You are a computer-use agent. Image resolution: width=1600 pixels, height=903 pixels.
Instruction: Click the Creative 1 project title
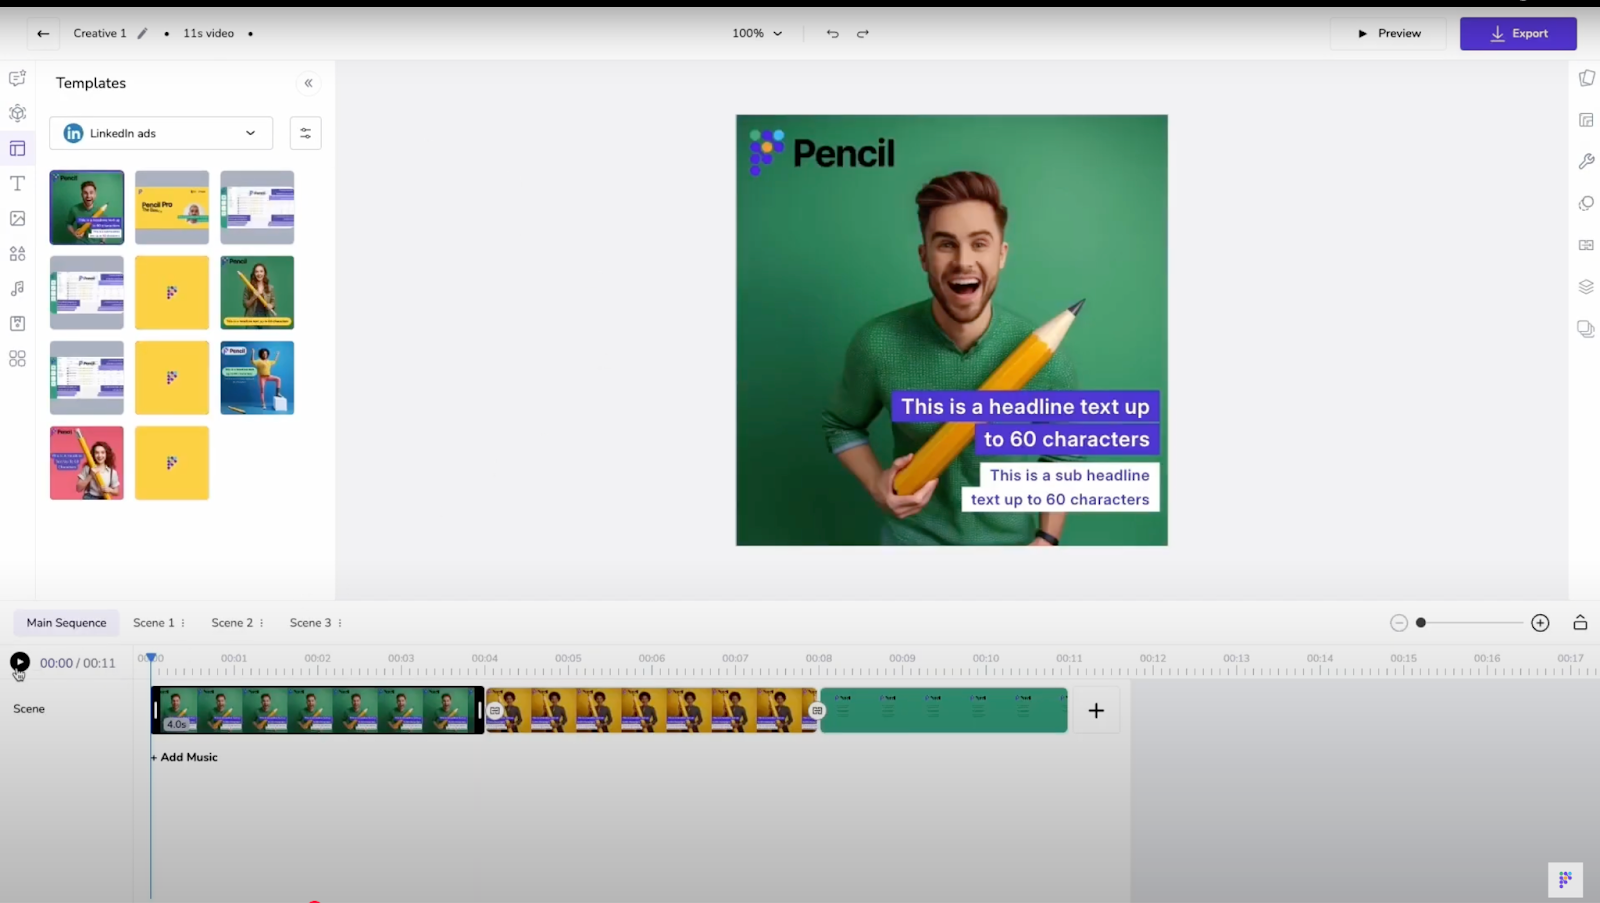coord(100,33)
